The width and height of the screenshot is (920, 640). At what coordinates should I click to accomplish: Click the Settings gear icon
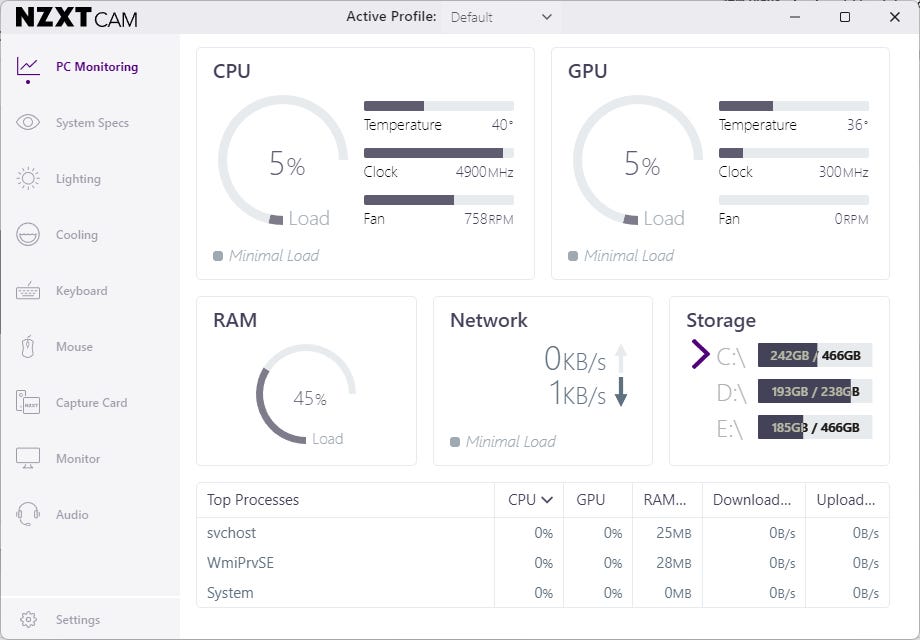(x=28, y=619)
